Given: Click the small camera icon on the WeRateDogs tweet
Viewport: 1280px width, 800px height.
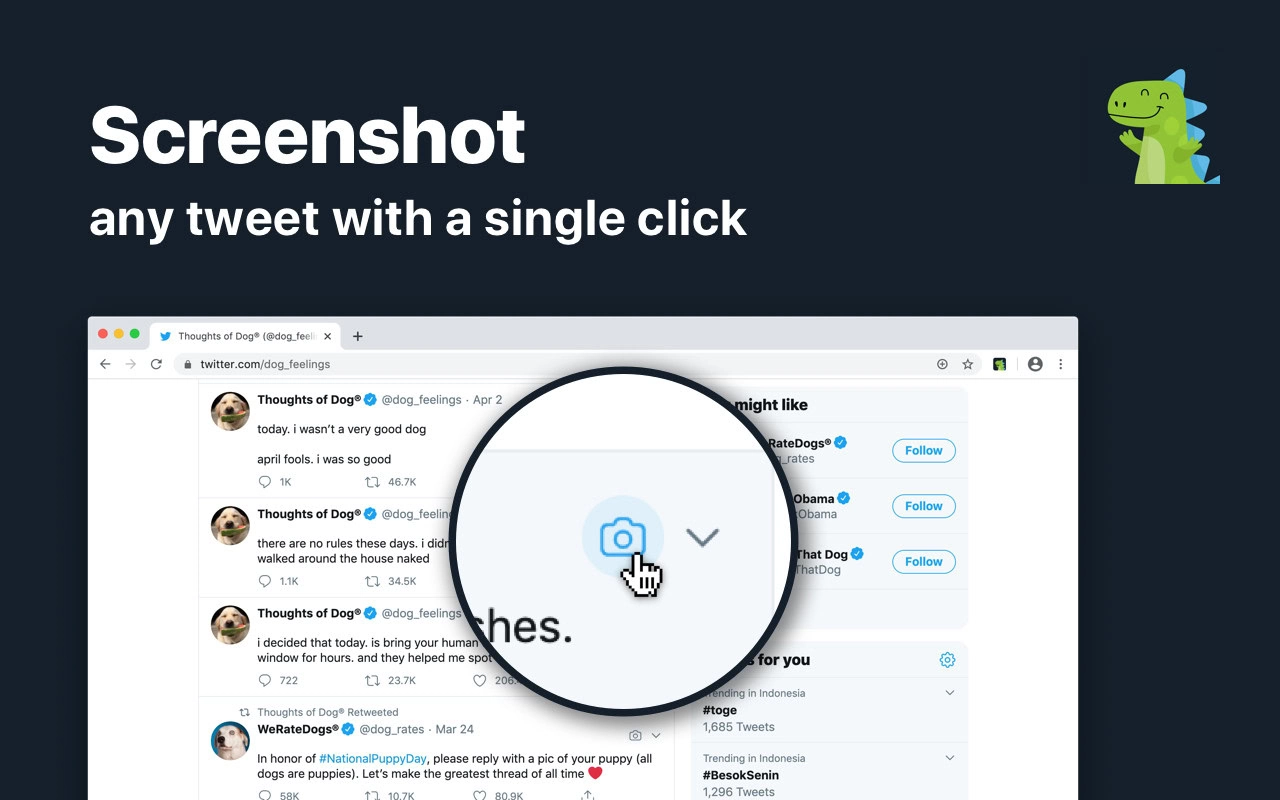Looking at the screenshot, I should (x=634, y=735).
